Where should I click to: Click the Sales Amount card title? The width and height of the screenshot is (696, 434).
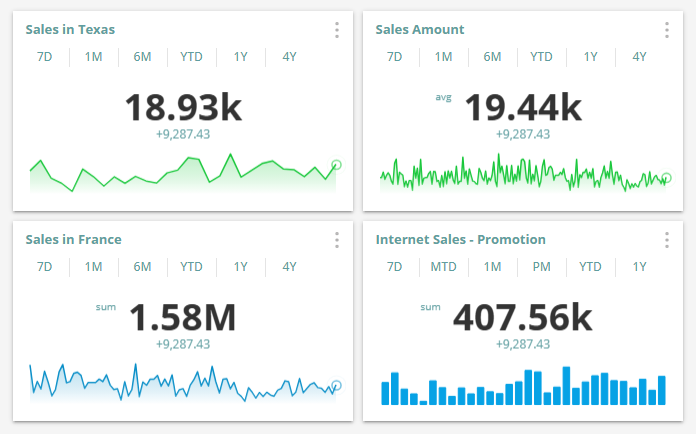point(419,30)
